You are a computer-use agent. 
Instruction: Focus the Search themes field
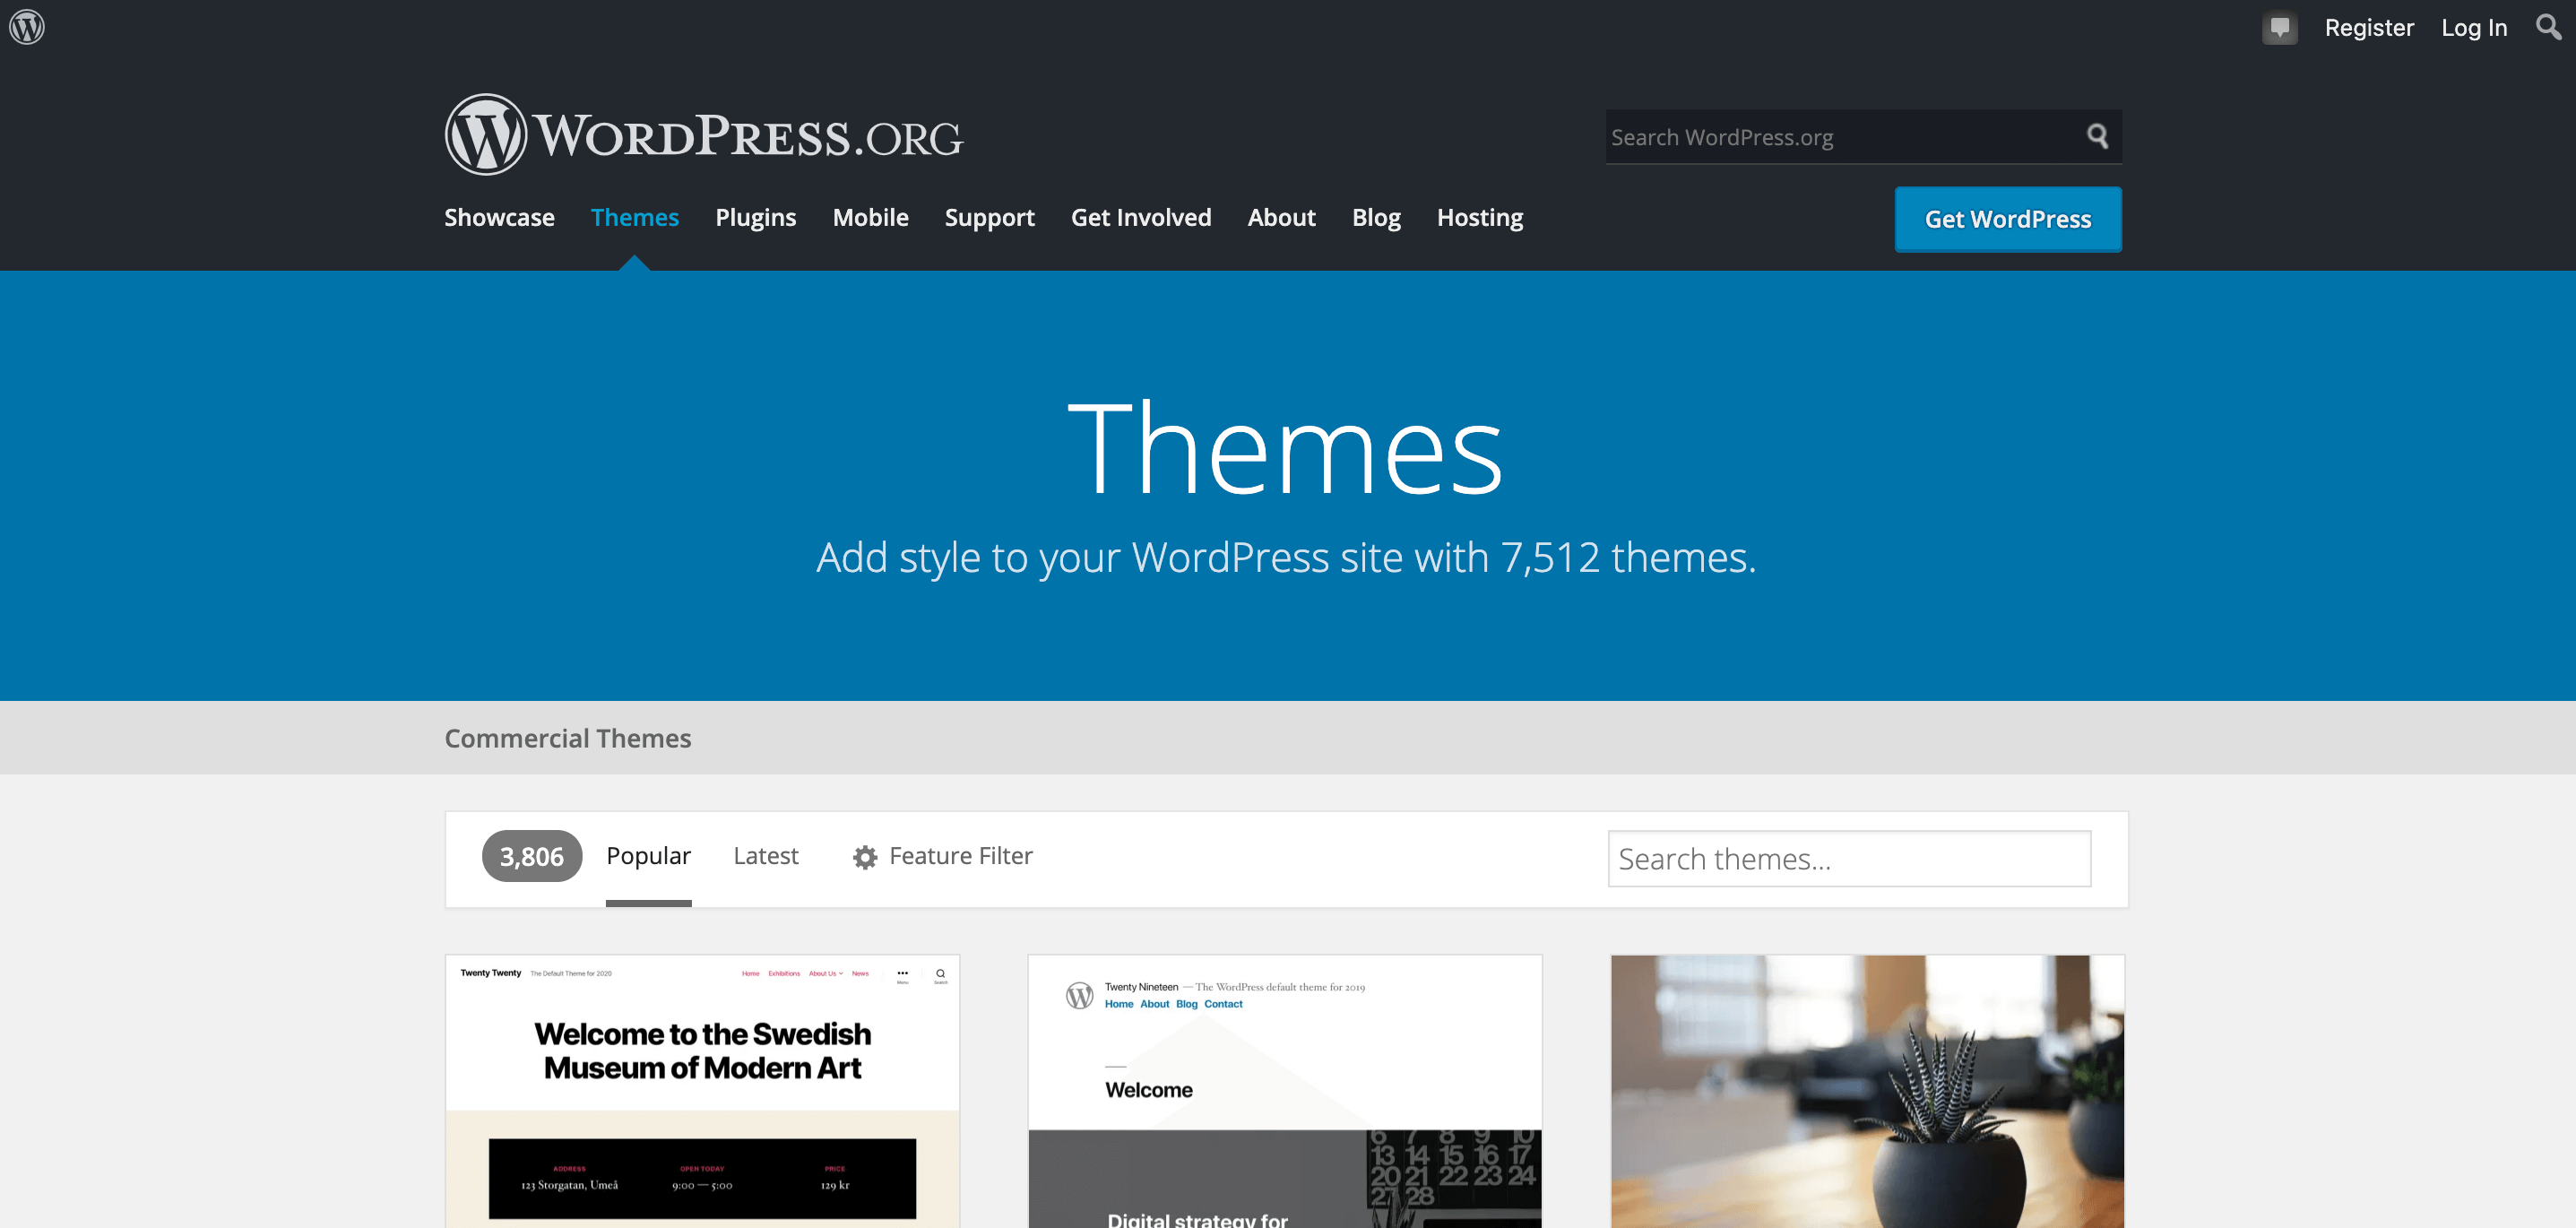(1849, 859)
